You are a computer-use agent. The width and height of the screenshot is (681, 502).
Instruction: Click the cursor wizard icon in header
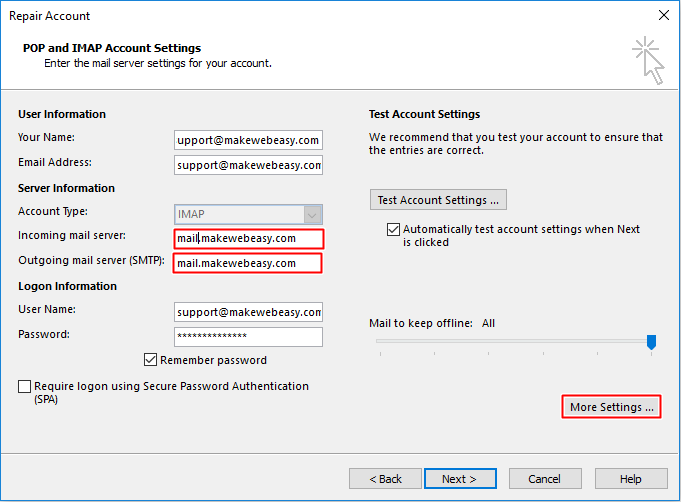647,61
